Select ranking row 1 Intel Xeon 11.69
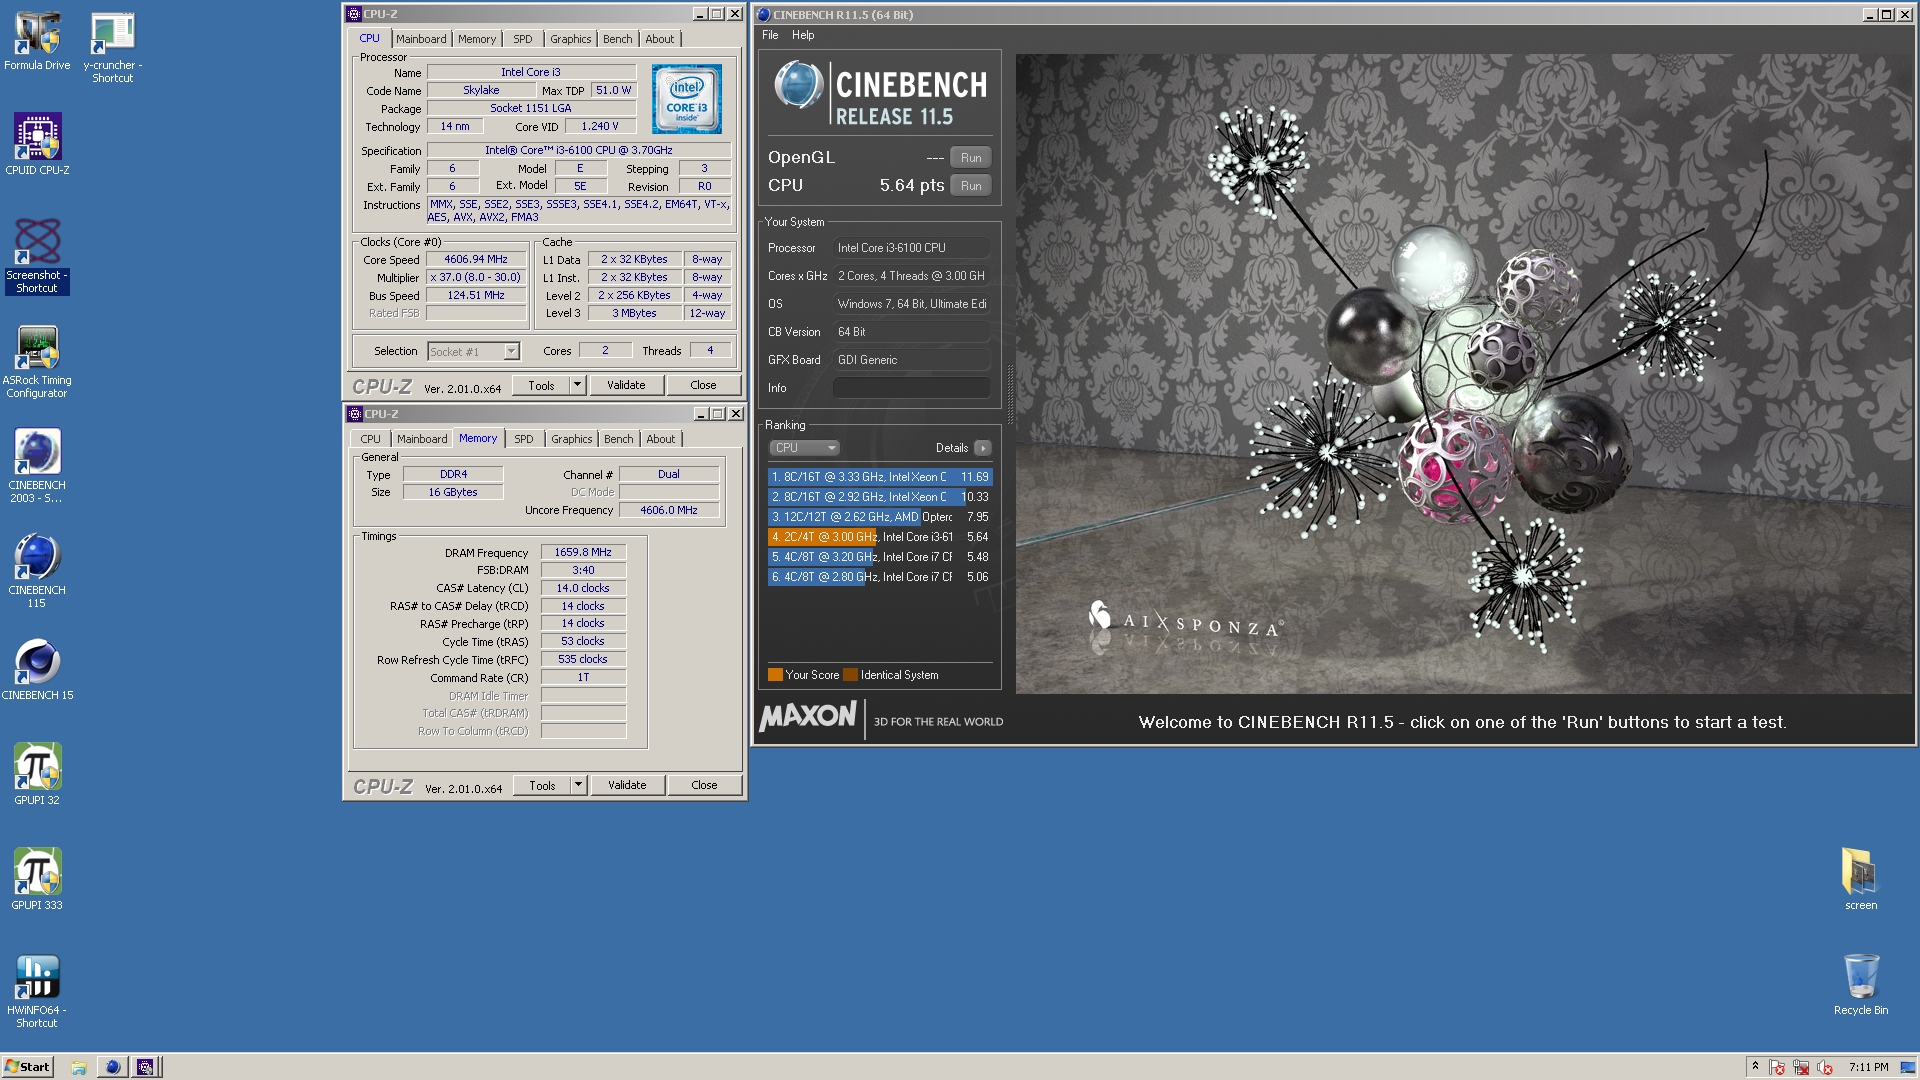Screen dimensions: 1920x1080 (x=880, y=477)
